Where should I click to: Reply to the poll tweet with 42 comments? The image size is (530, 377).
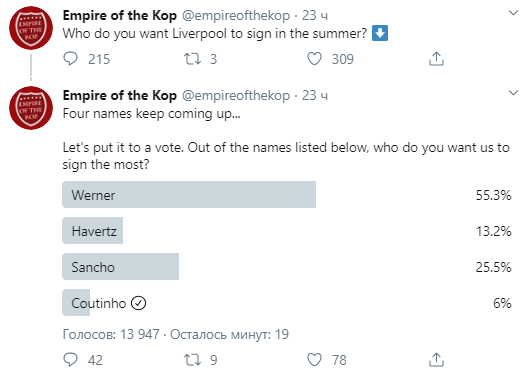pyautogui.click(x=71, y=360)
